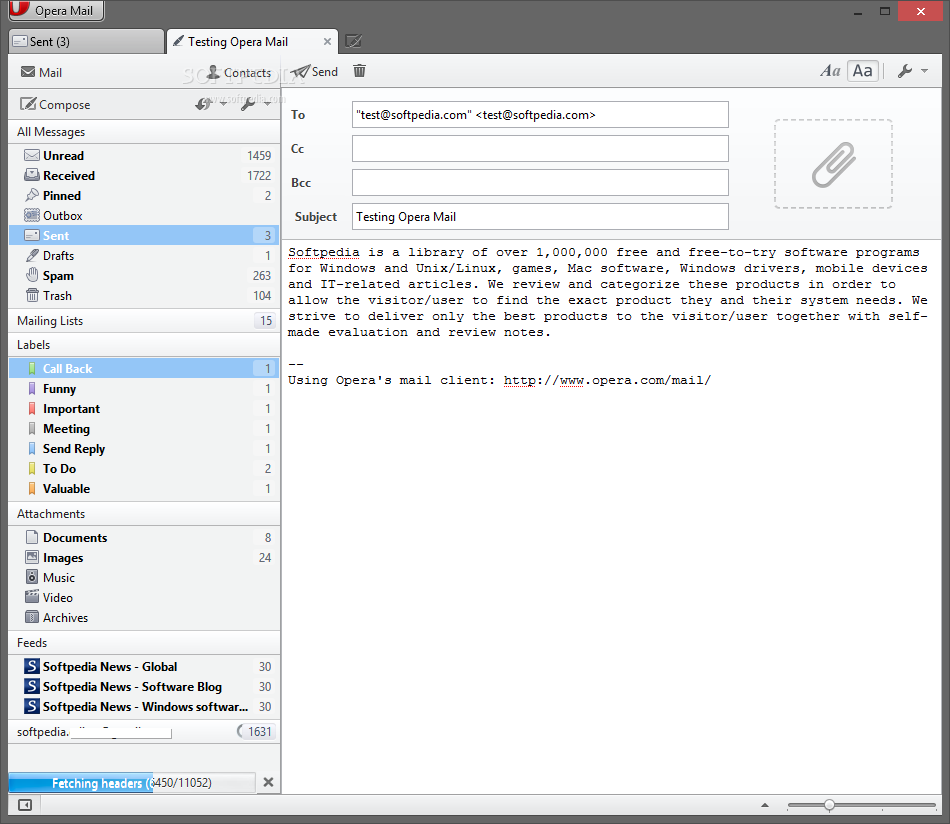The image size is (950, 824).
Task: Close the Testing Opera Mail tab
Action: tap(327, 41)
